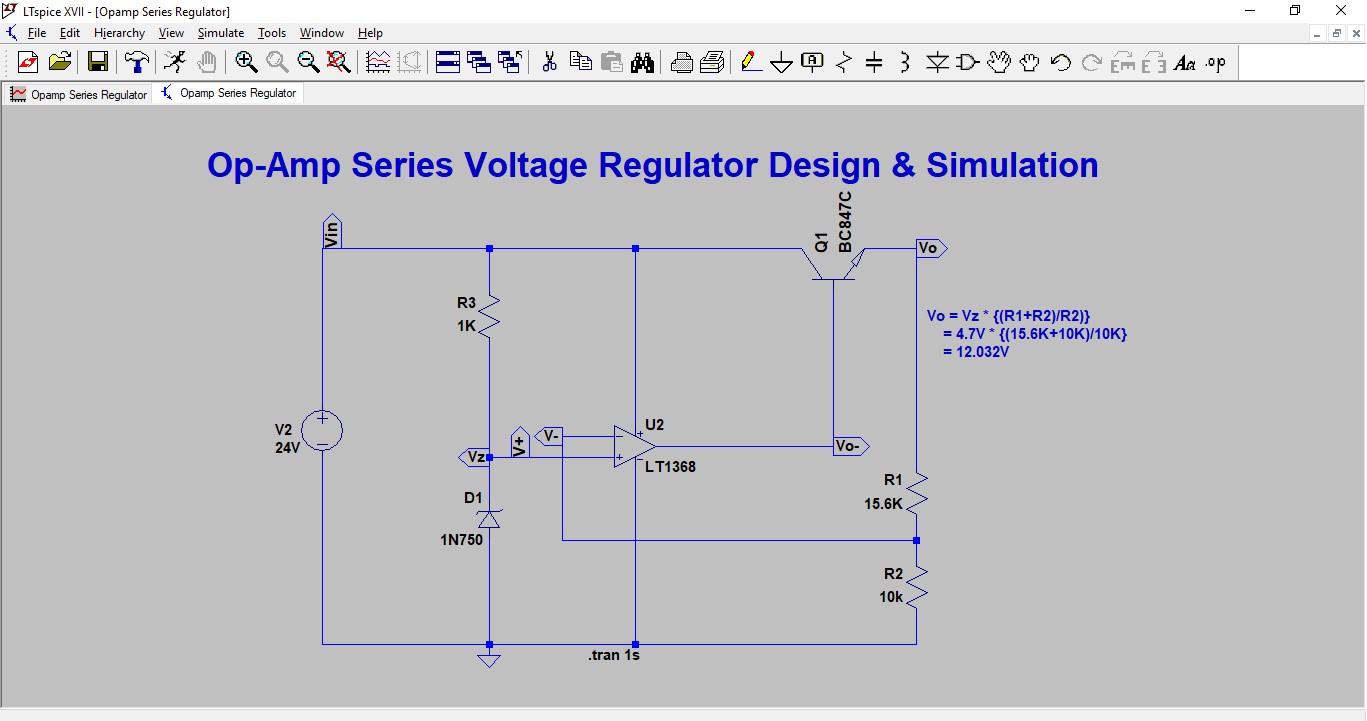
Task: Add a SPICE directive using the .op icon
Action: pos(1214,62)
